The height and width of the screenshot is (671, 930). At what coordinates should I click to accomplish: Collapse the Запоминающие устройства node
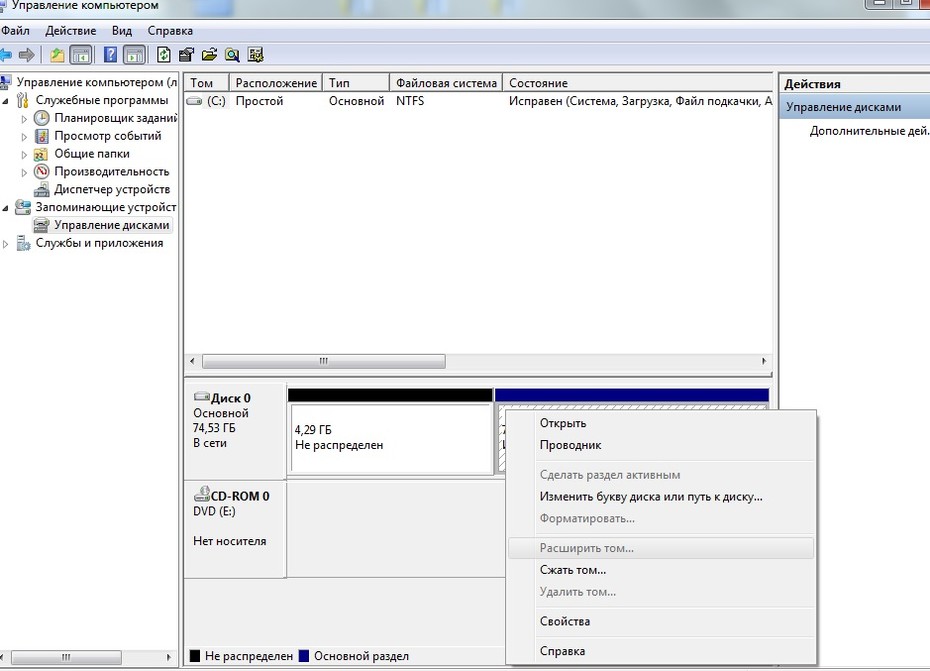(x=5, y=208)
